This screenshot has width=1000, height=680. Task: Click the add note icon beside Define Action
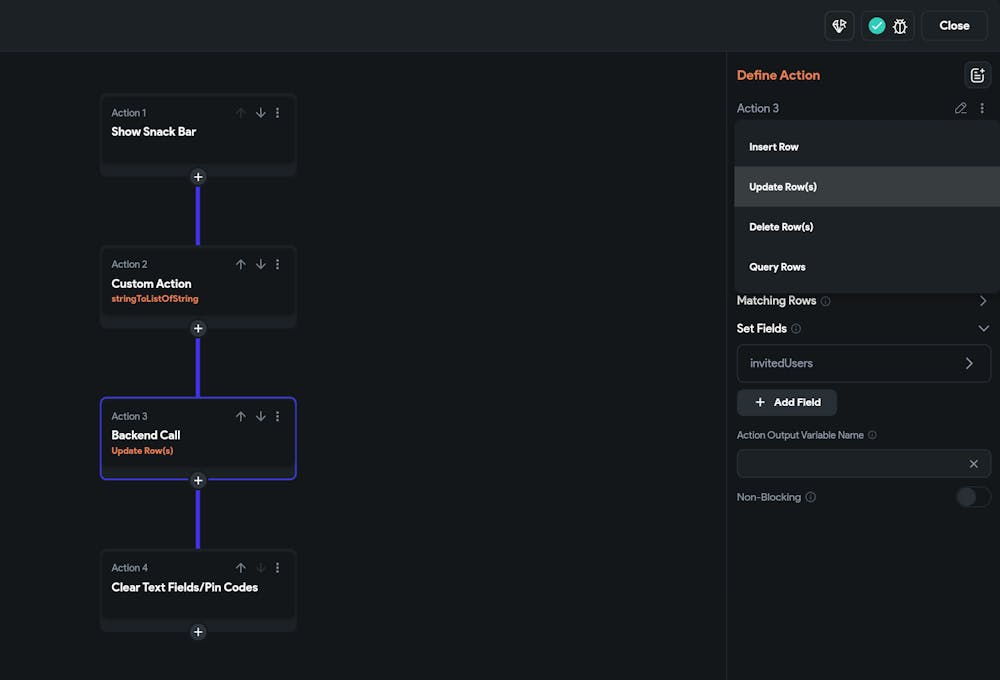(977, 75)
